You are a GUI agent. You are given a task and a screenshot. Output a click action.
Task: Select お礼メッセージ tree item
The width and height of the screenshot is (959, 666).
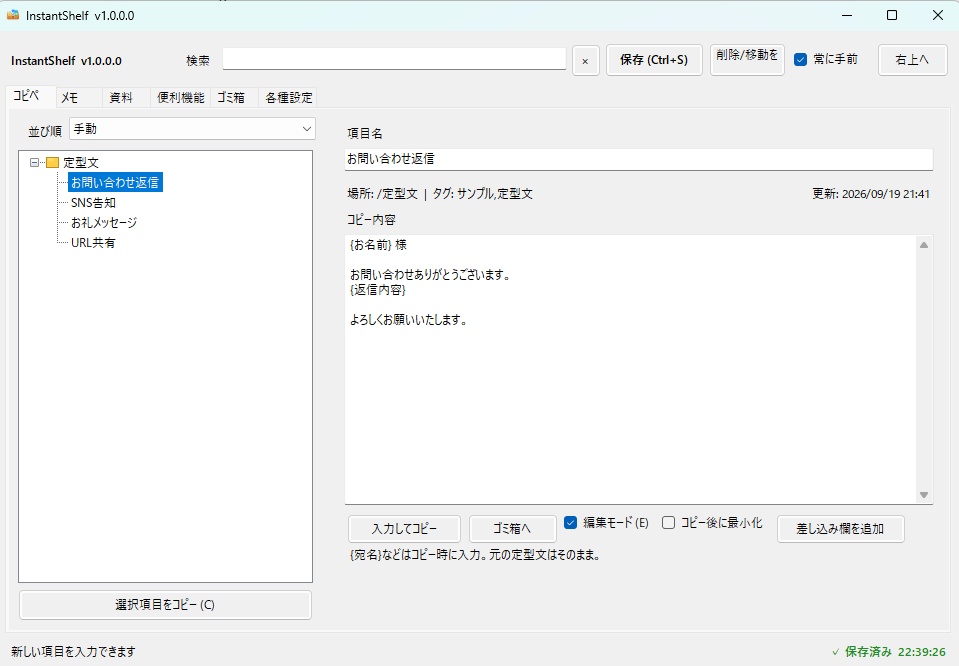pyautogui.click(x=104, y=223)
